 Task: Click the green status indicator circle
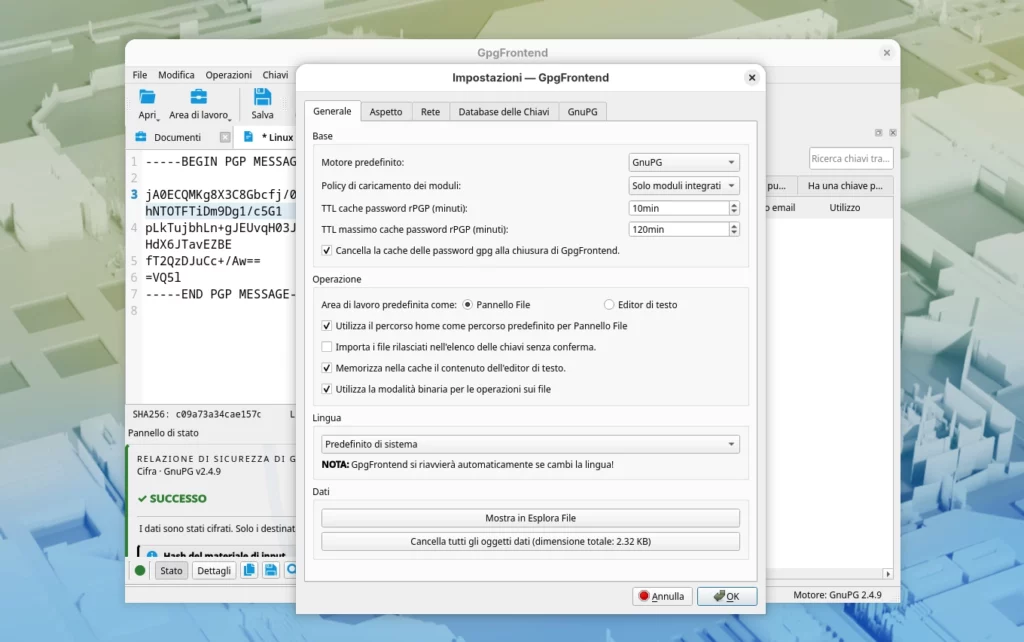coord(140,570)
